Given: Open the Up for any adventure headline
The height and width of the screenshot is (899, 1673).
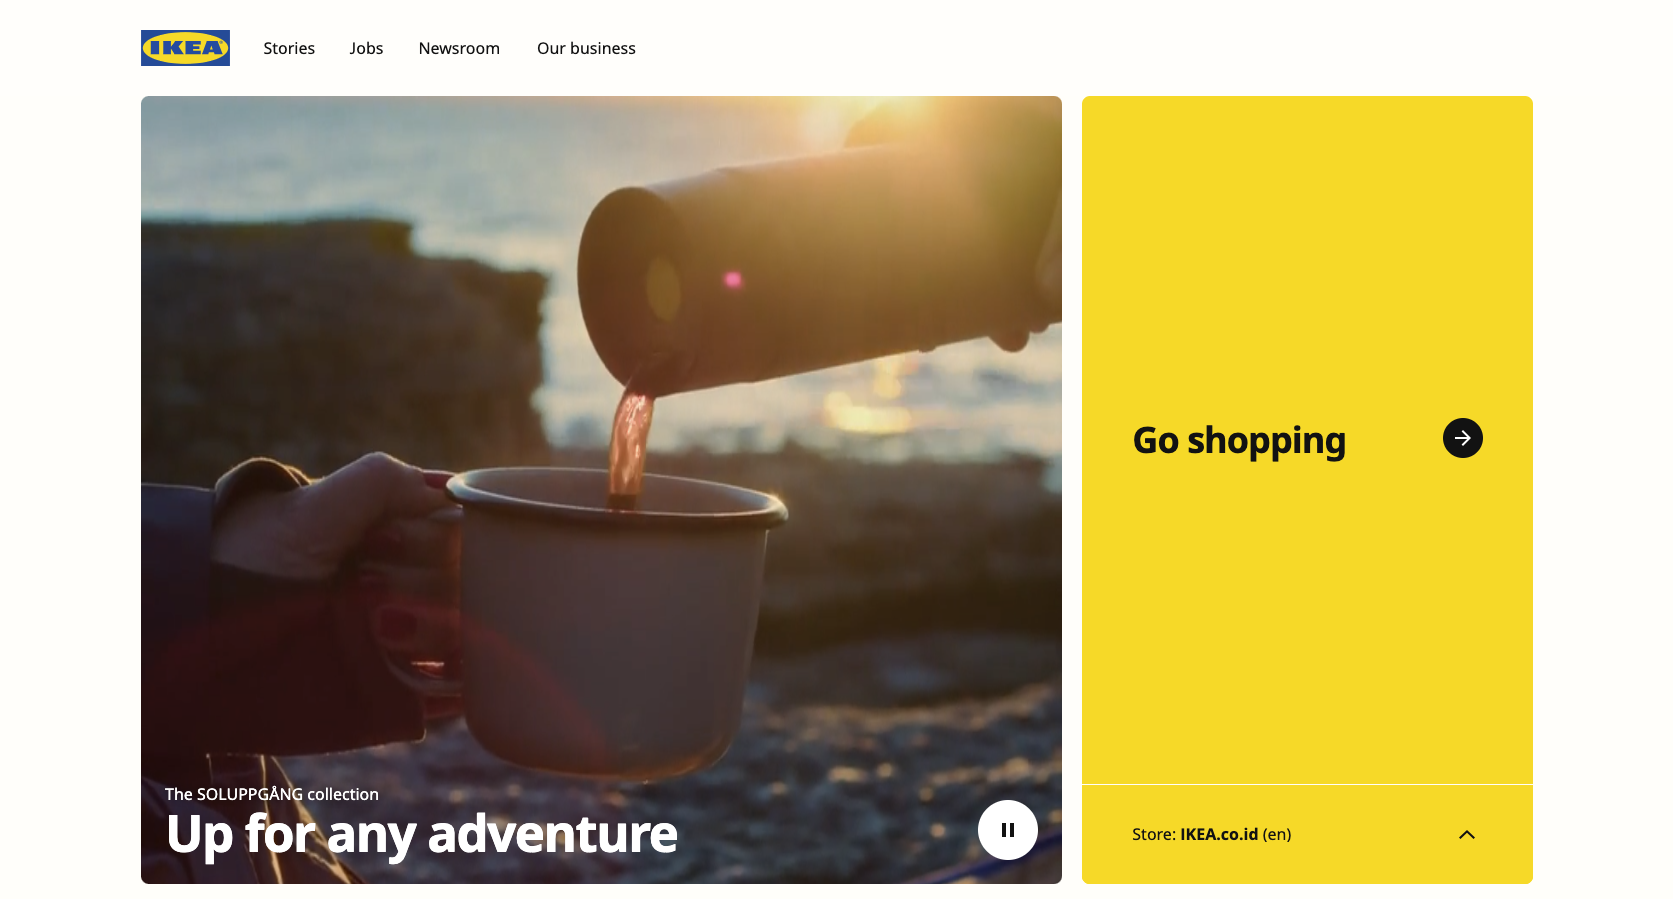Looking at the screenshot, I should pos(422,835).
